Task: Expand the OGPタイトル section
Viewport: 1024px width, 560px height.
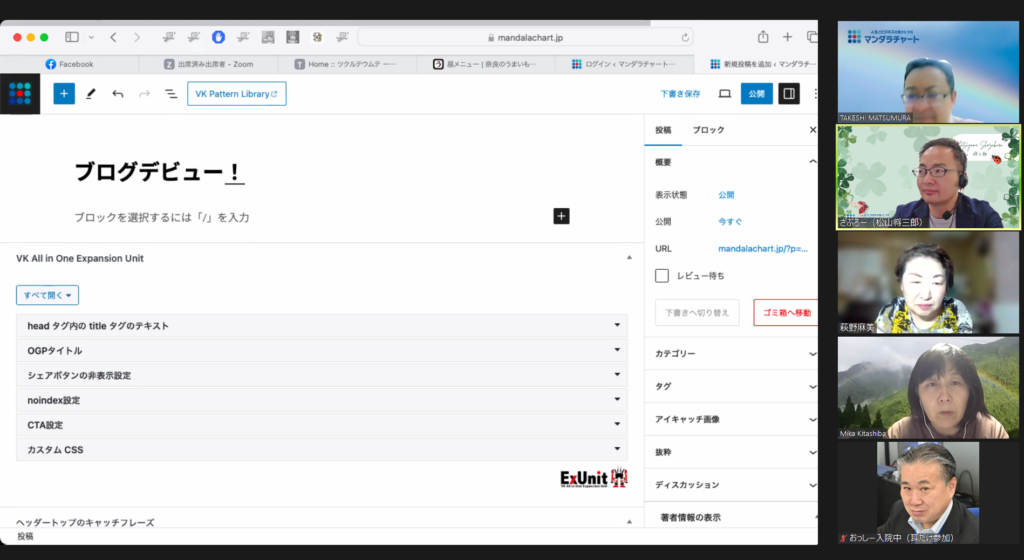Action: tap(321, 351)
